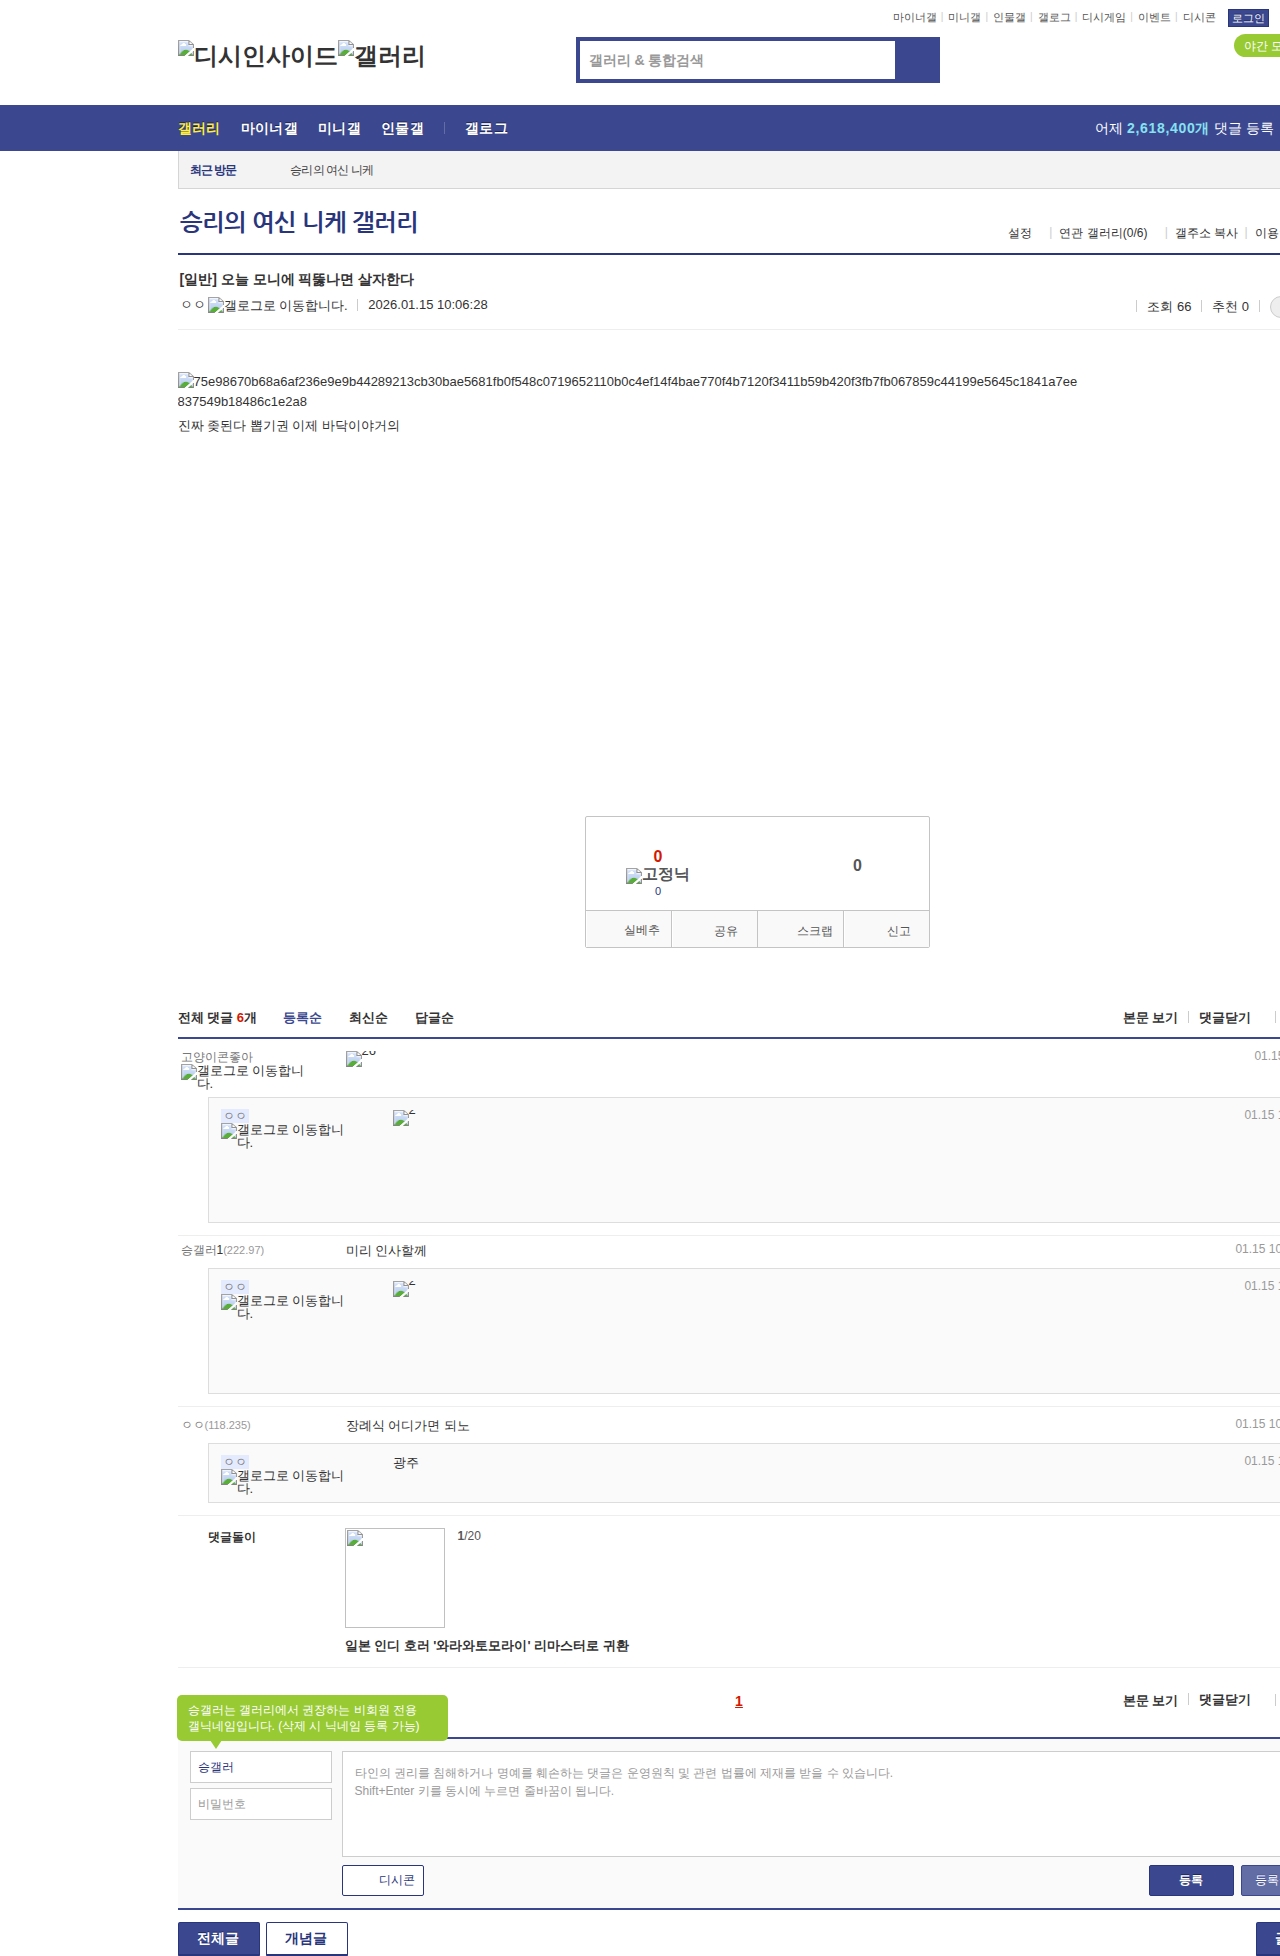Click 본문 보기 beside the comment sort options
1280x1956 pixels.
click(x=1150, y=1018)
